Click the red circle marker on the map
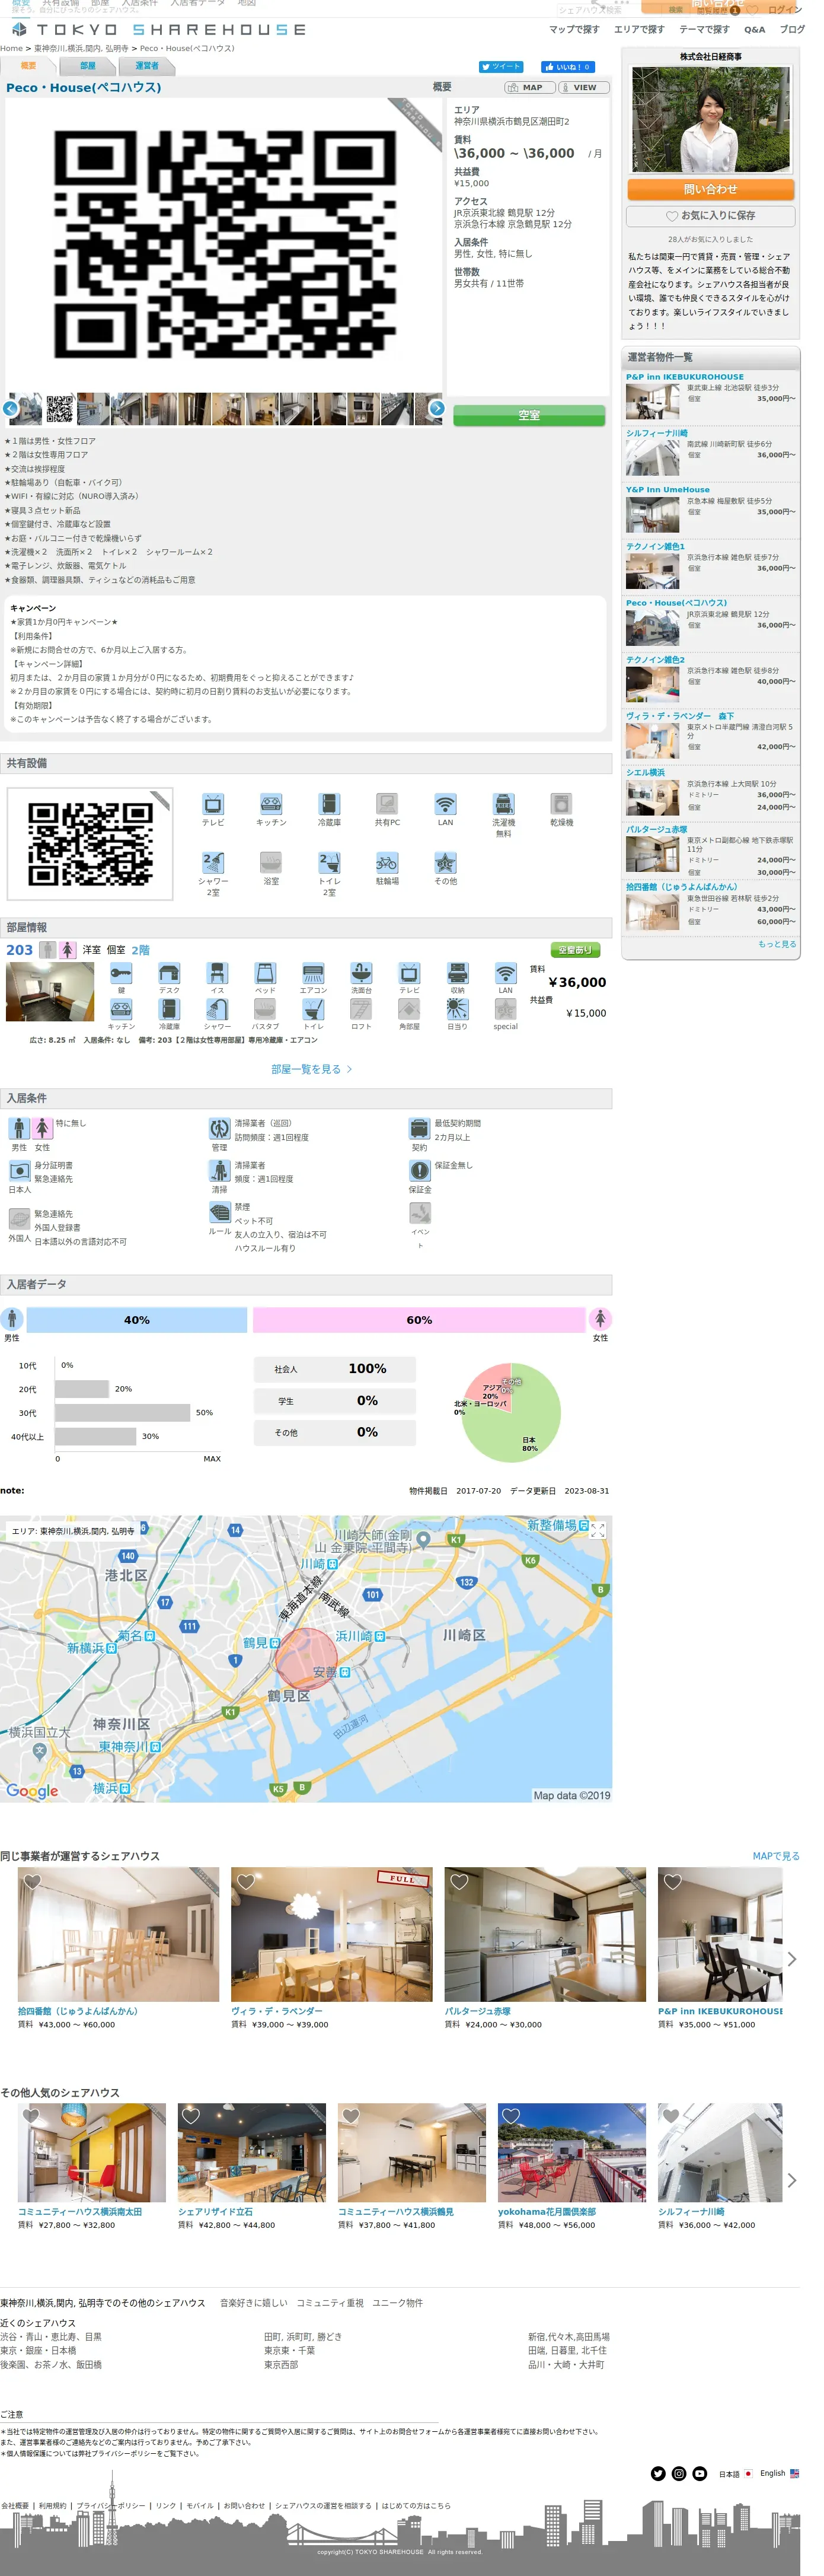This screenshot has height=2576, width=824. [x=306, y=1658]
